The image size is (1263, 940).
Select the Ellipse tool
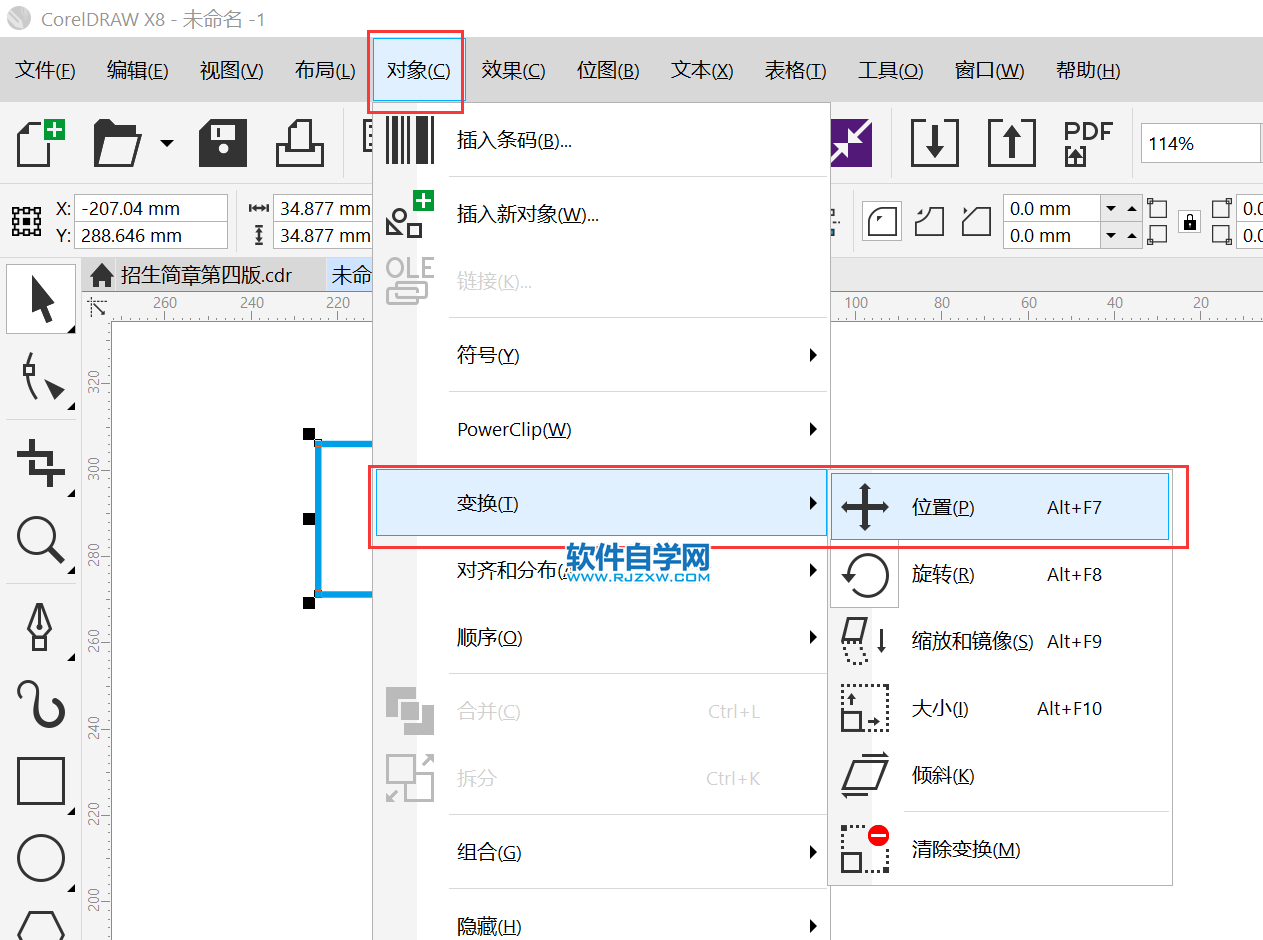coord(42,857)
